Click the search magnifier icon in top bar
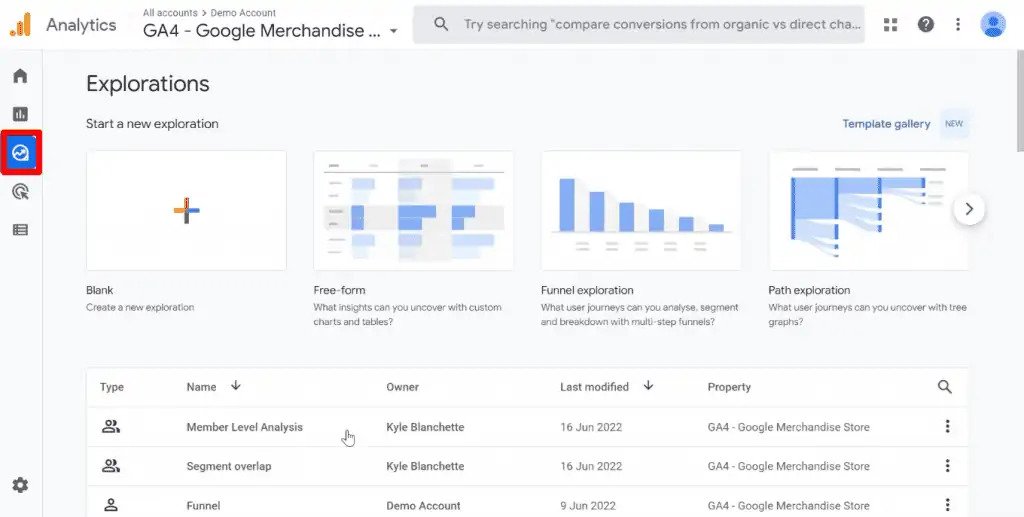 (441, 25)
